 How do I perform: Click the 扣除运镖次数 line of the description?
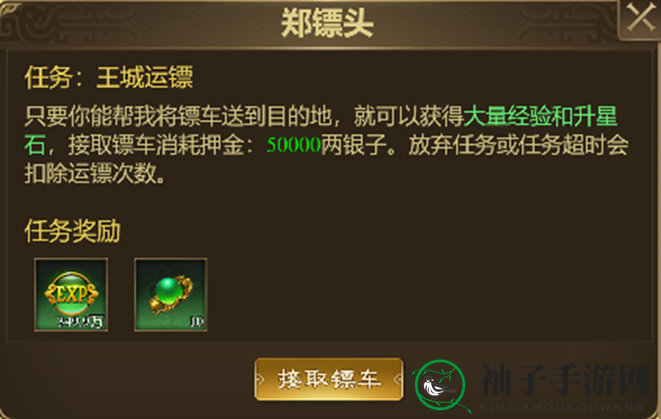coord(94,174)
